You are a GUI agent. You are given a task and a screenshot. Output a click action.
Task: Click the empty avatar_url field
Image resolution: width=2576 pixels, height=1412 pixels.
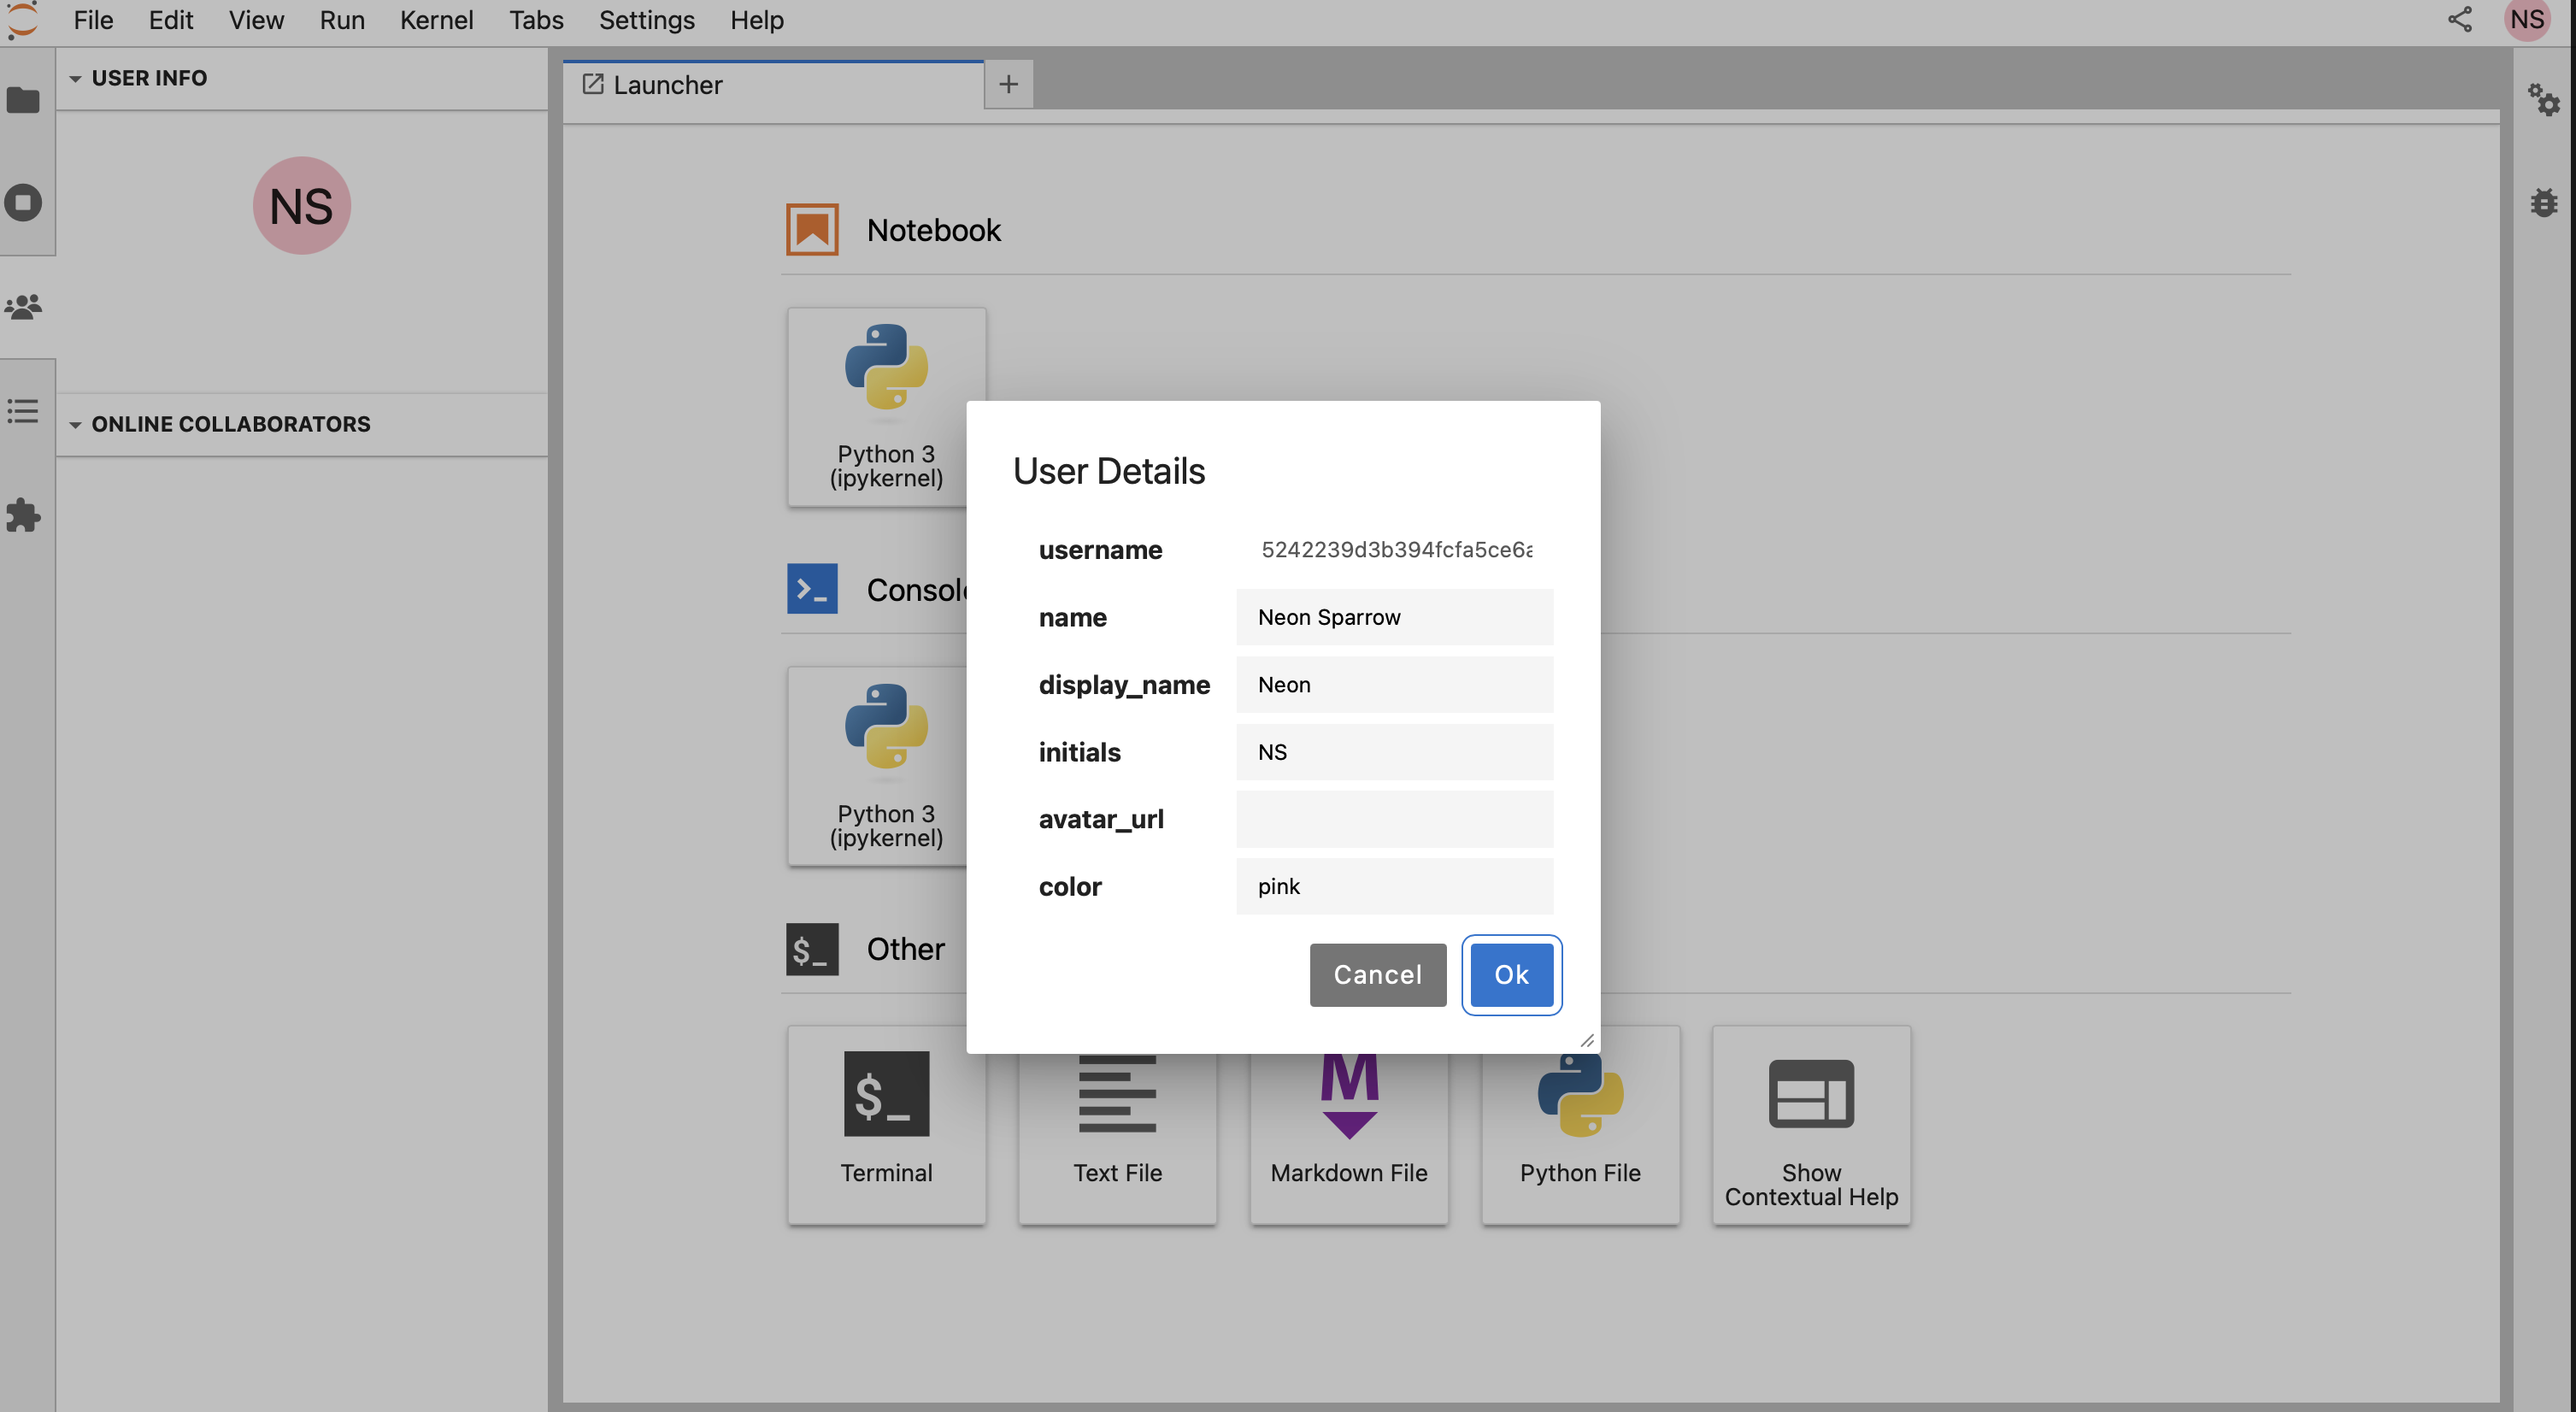tap(1394, 819)
